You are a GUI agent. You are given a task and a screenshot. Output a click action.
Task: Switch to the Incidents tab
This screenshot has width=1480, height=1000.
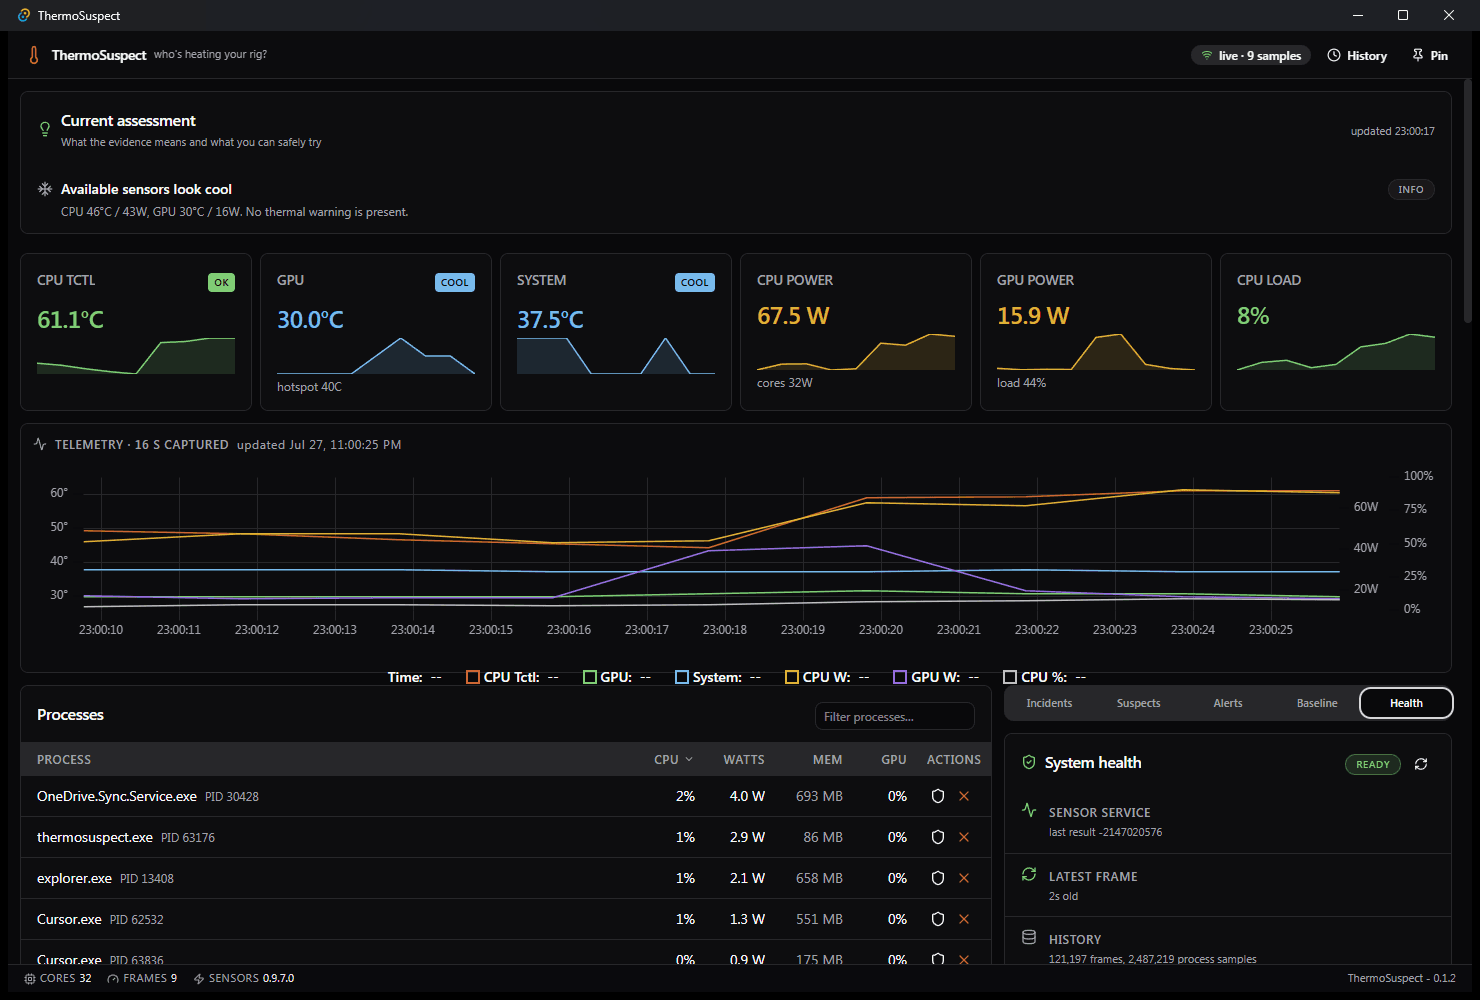coord(1049,703)
